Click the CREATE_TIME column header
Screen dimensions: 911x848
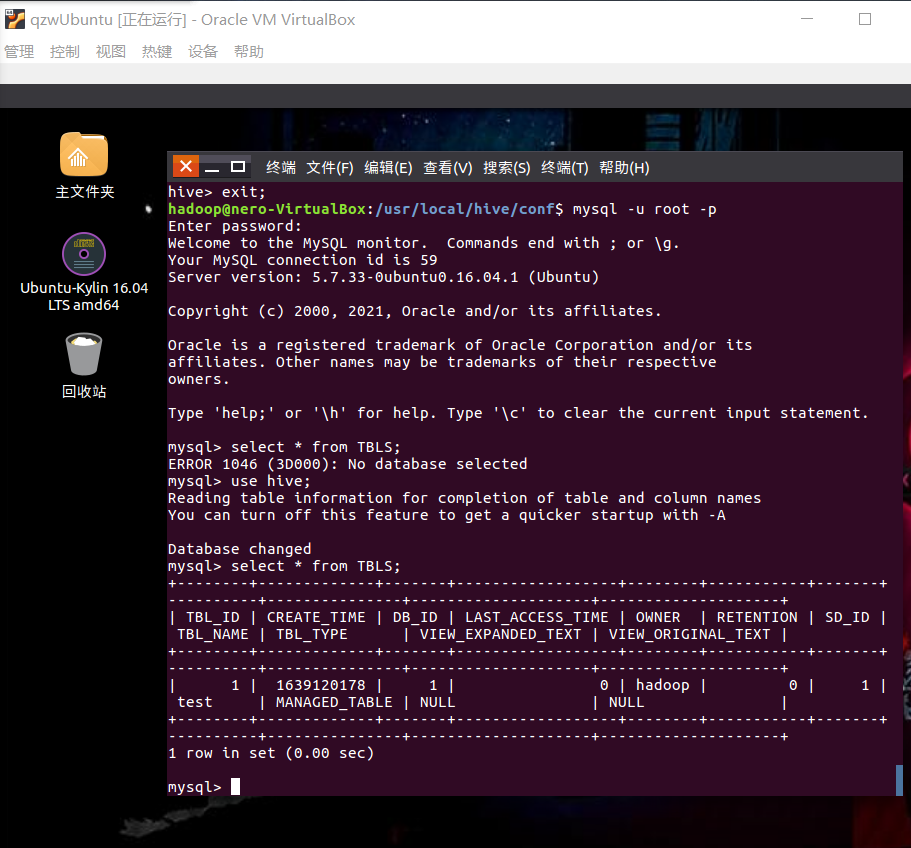coord(316,617)
